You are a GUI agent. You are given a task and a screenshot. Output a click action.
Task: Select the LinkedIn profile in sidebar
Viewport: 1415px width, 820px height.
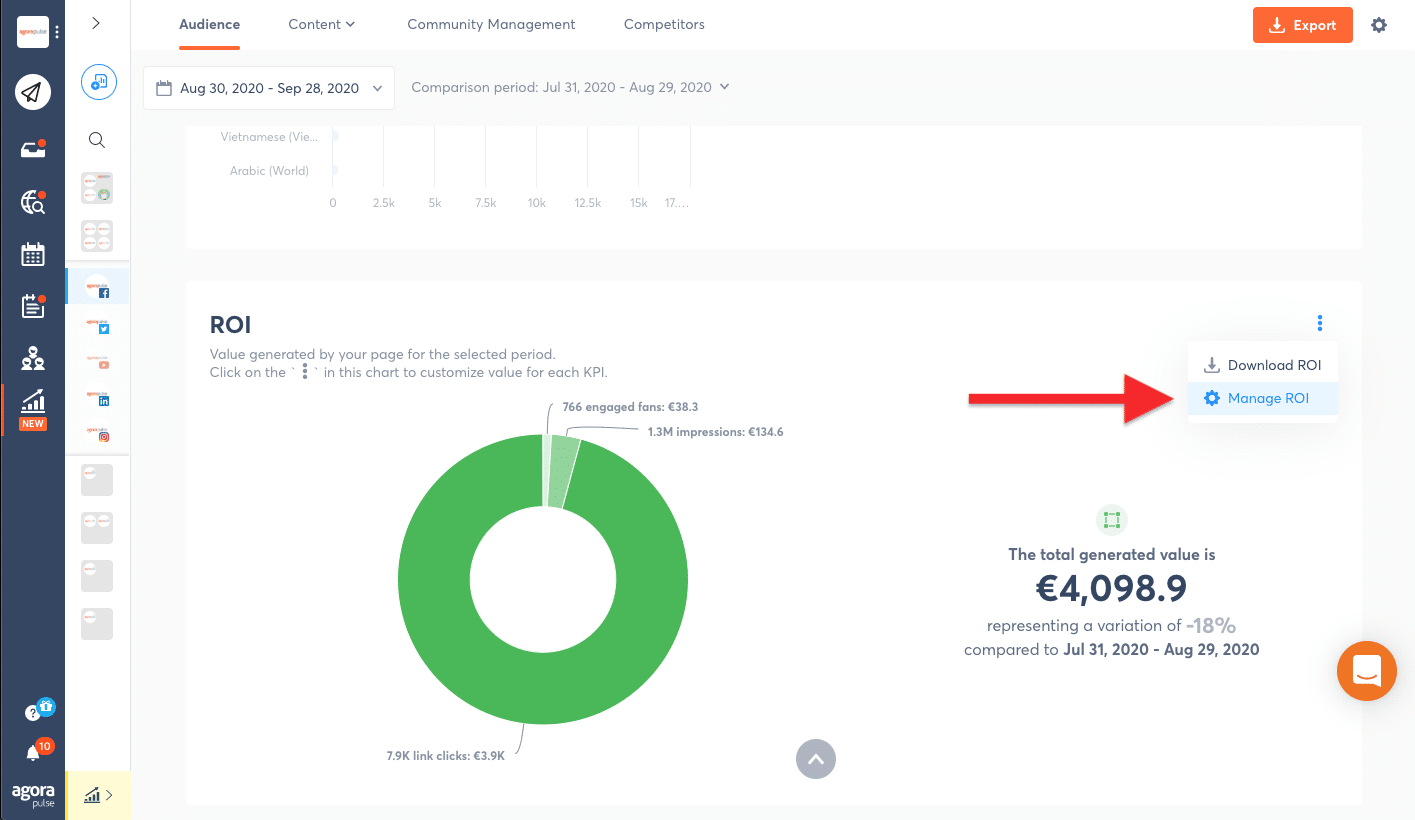97,397
